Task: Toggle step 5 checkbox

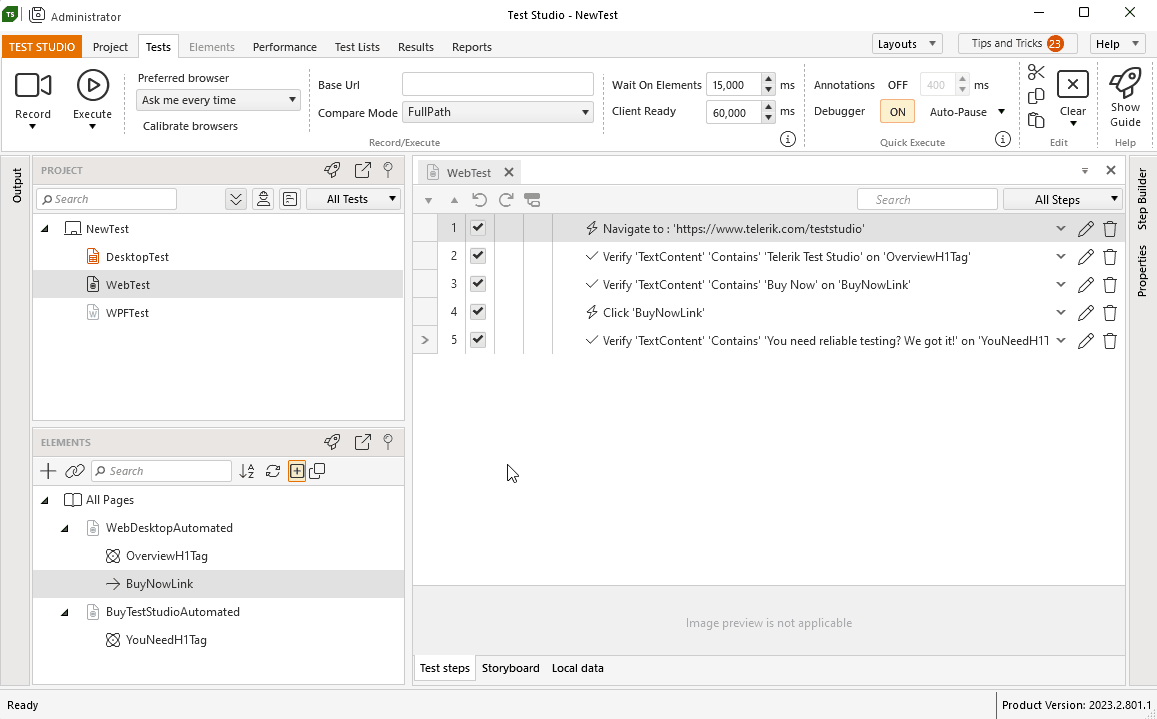Action: click(x=478, y=340)
